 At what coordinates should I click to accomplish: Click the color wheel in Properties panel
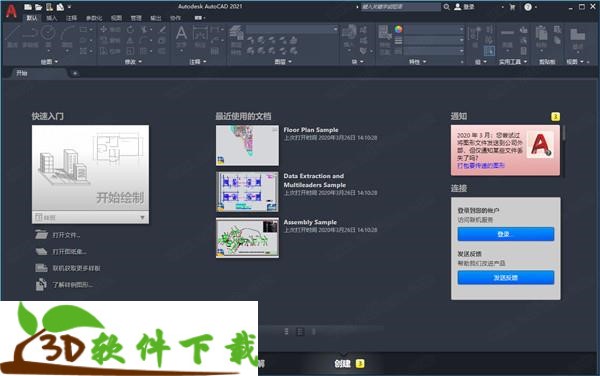(398, 29)
